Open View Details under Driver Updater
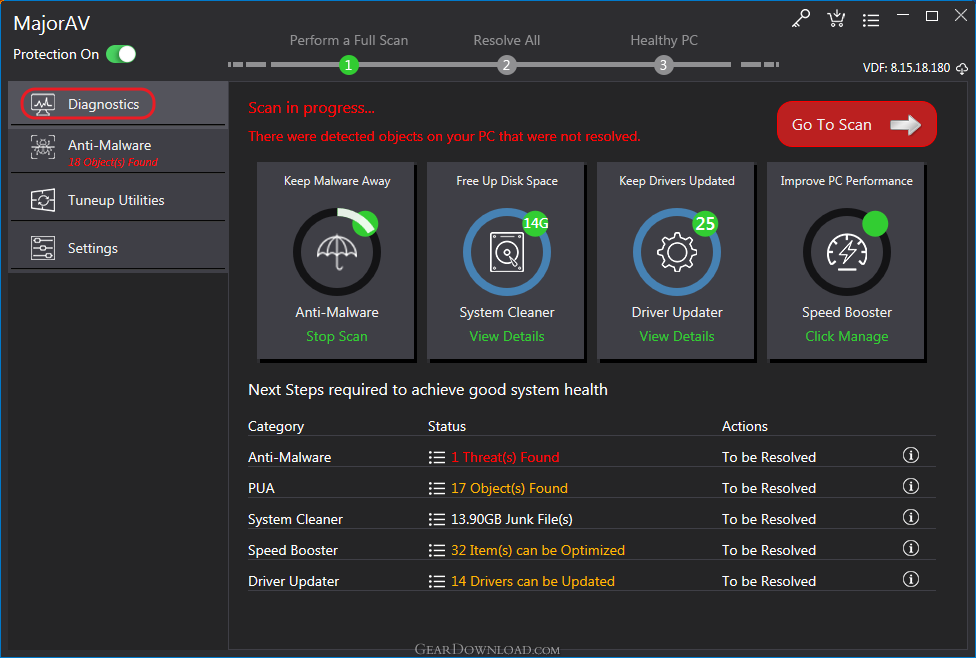 (677, 336)
